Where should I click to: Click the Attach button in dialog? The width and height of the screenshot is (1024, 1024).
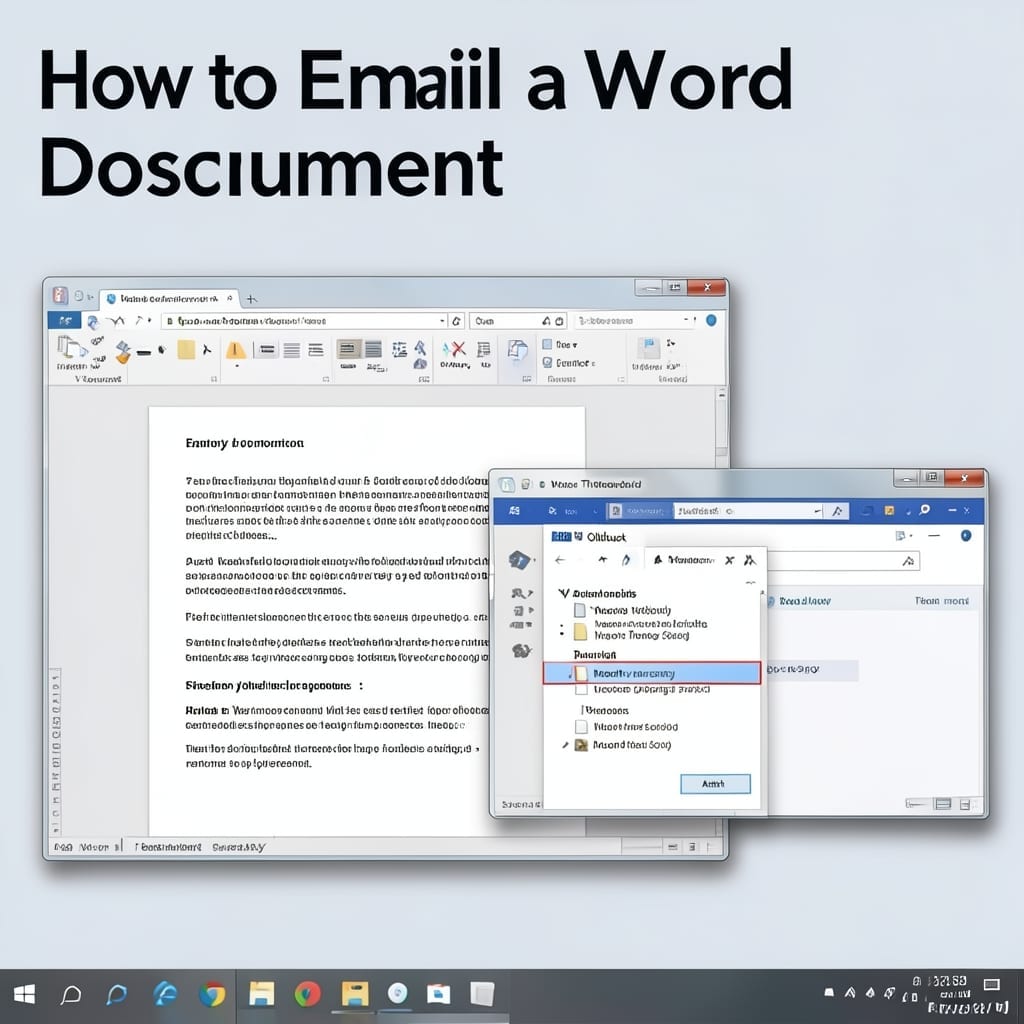[715, 784]
